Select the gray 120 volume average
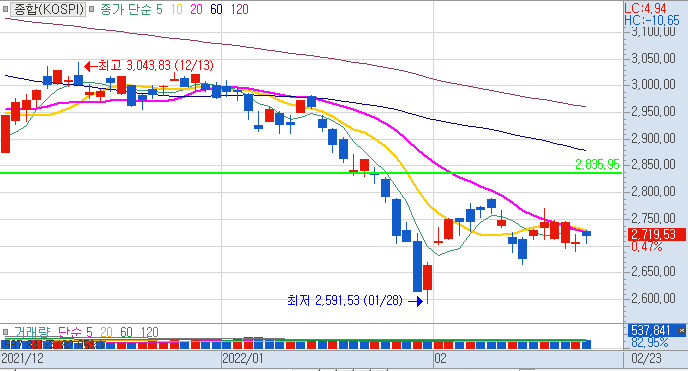 pos(149,332)
